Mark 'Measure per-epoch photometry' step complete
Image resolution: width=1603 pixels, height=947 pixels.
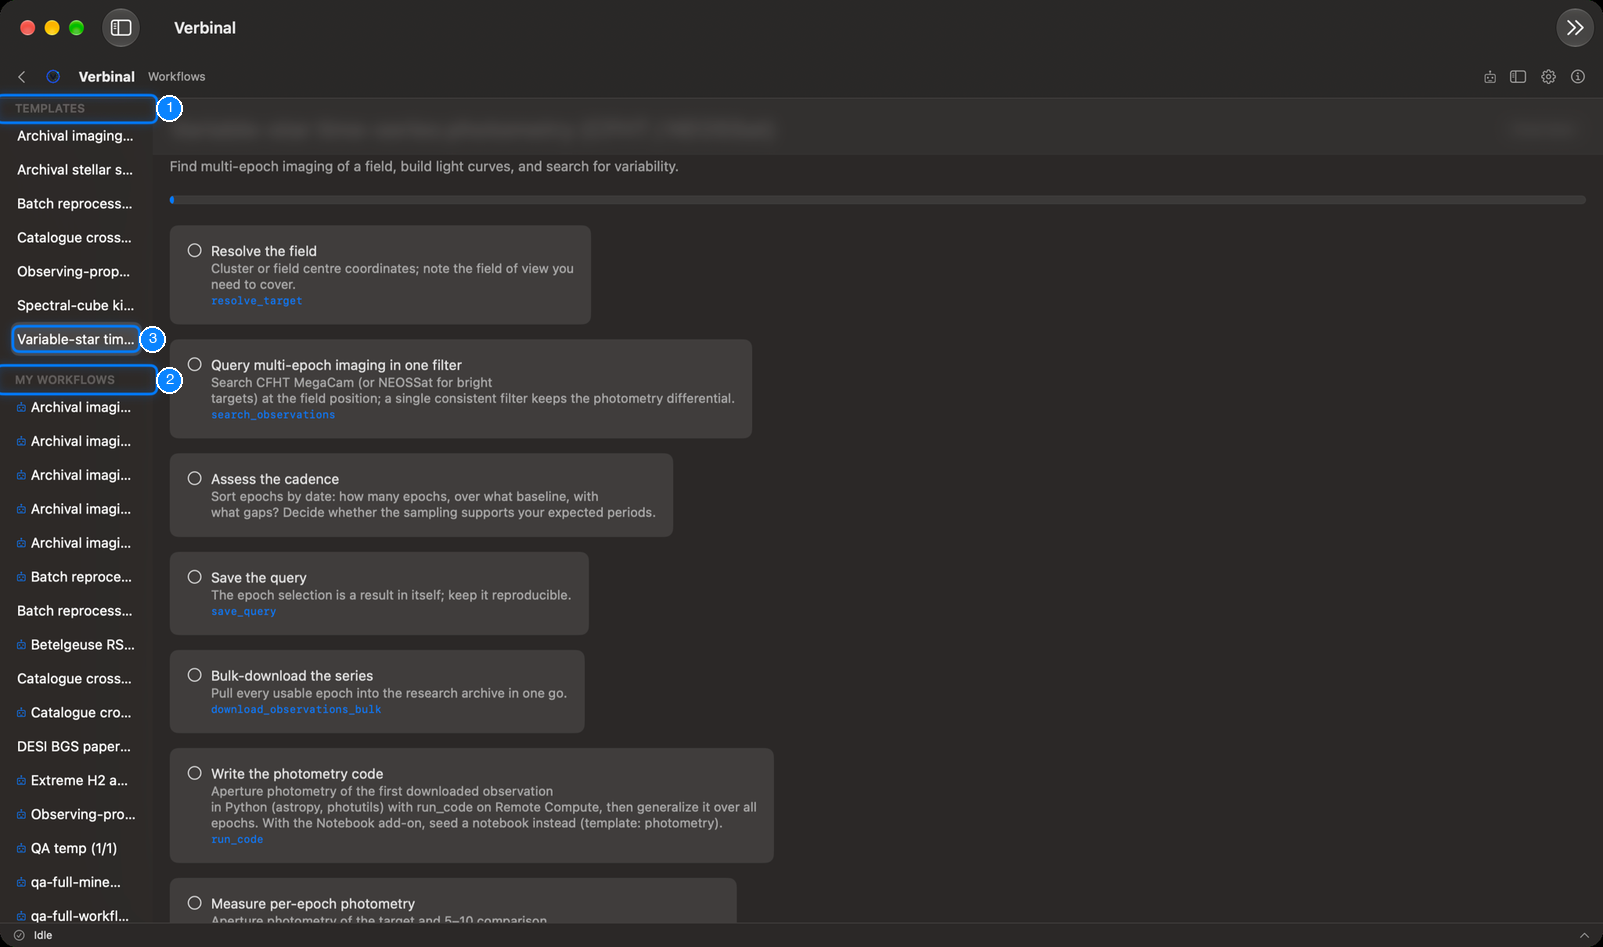pos(195,903)
